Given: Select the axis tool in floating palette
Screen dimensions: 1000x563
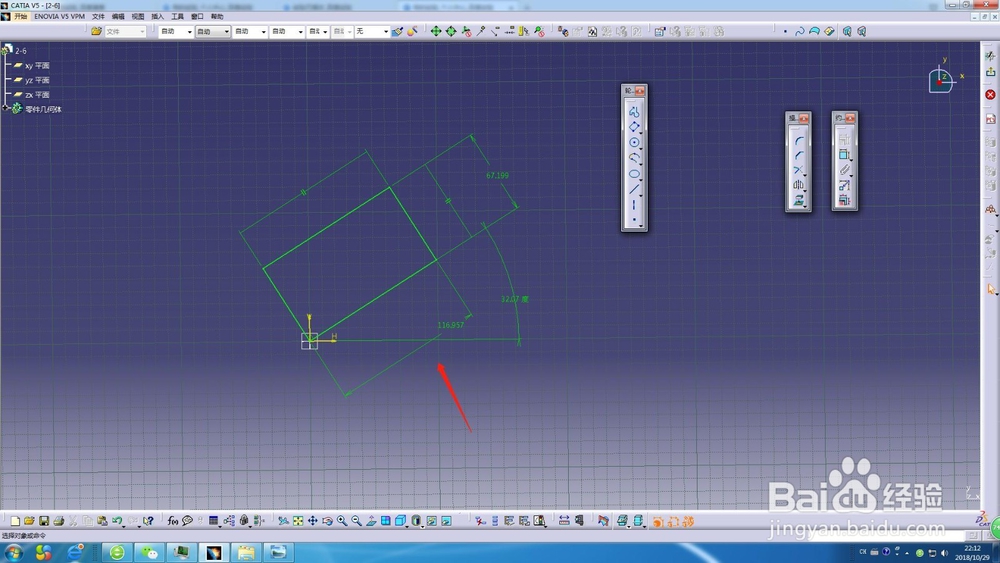Looking at the screenshot, I should point(634,205).
